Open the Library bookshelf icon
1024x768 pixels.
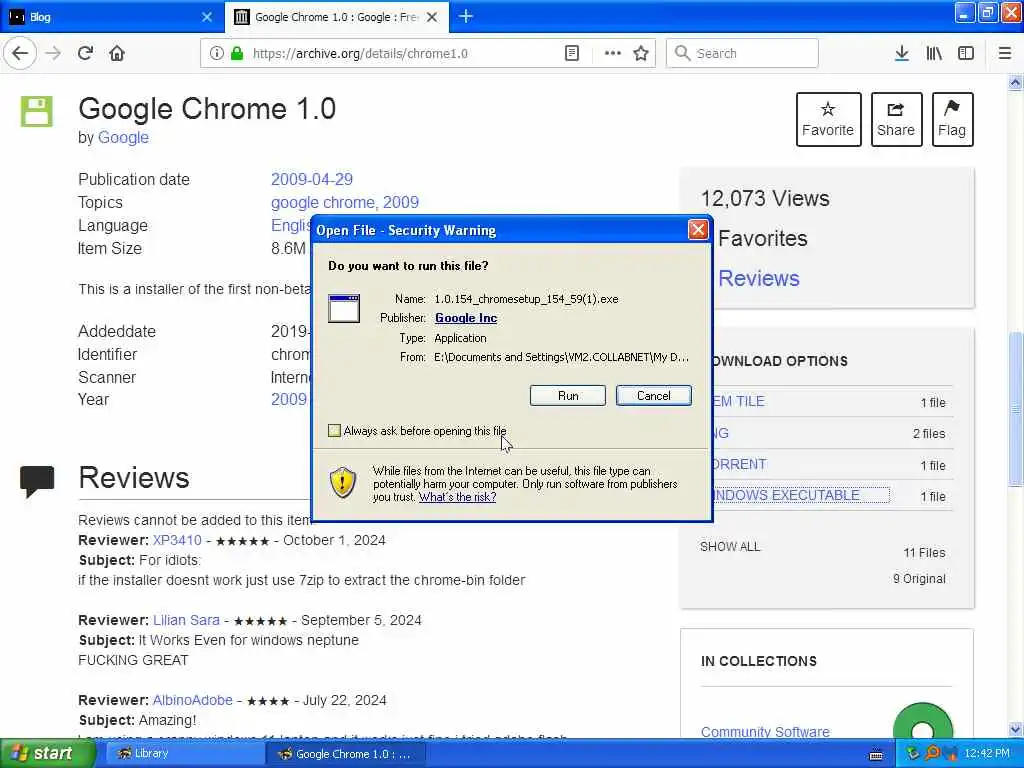[934, 54]
